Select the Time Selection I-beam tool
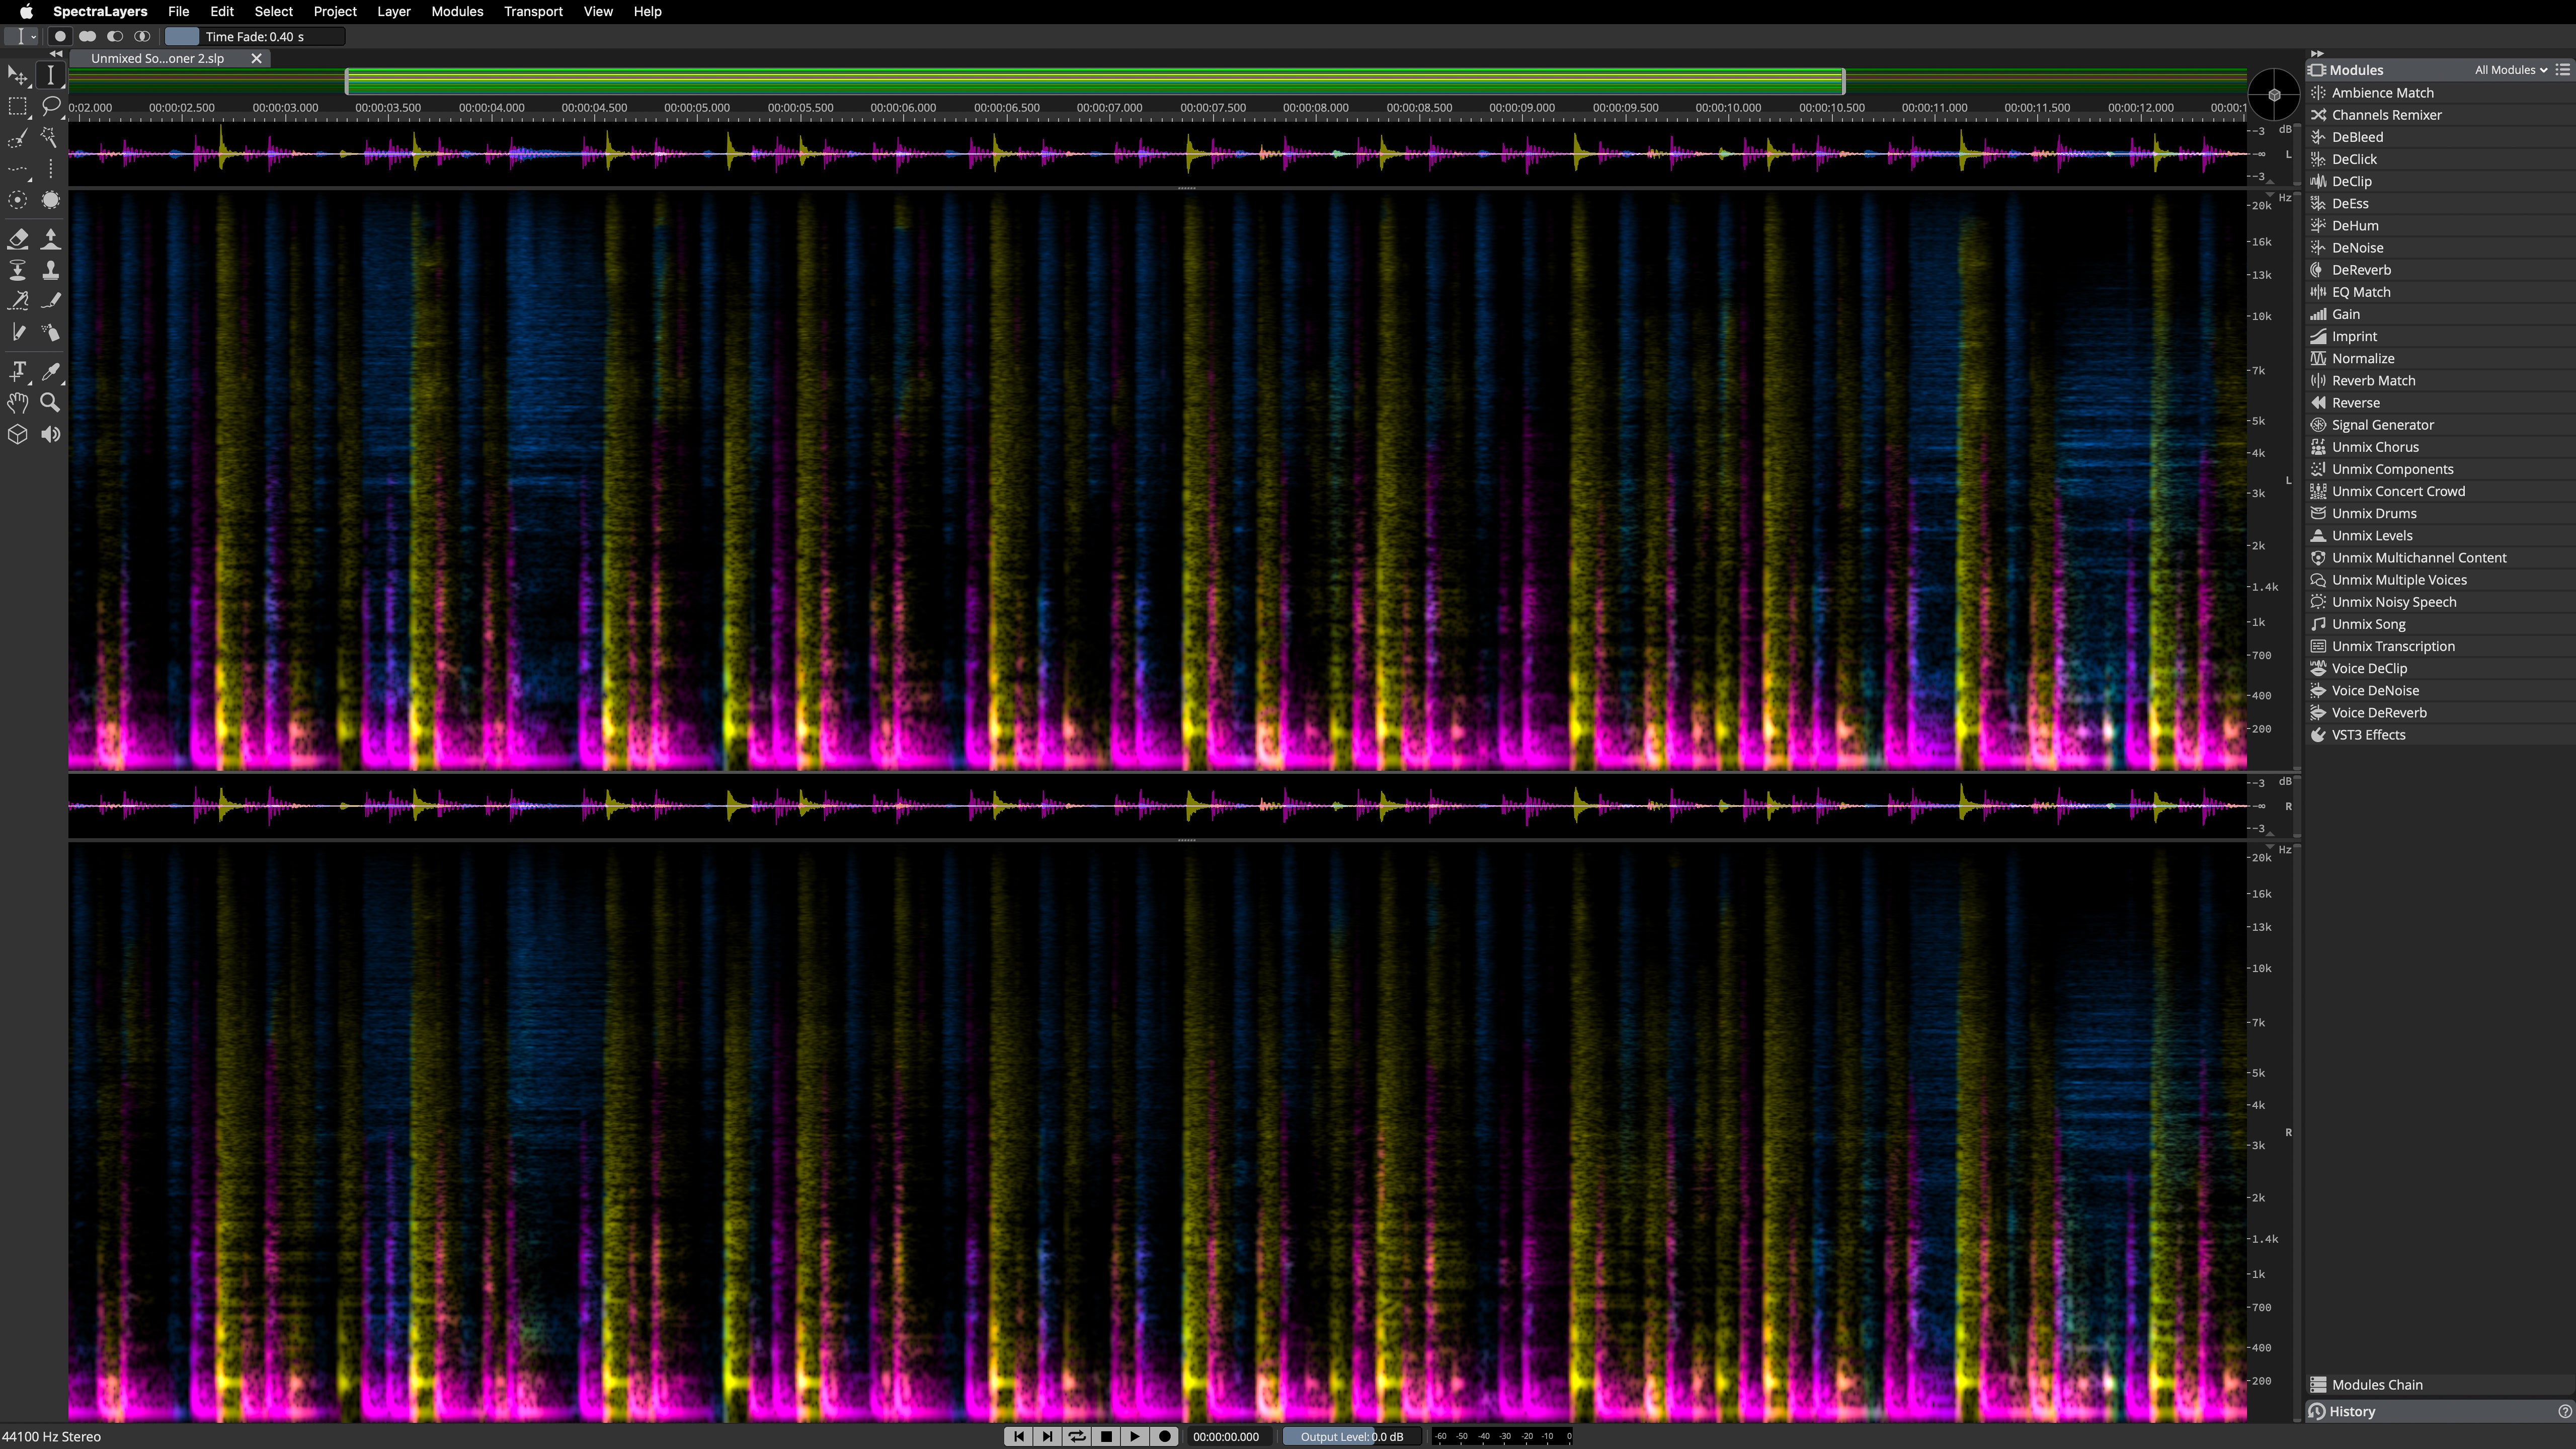Image resolution: width=2576 pixels, height=1449 pixels. [50, 75]
